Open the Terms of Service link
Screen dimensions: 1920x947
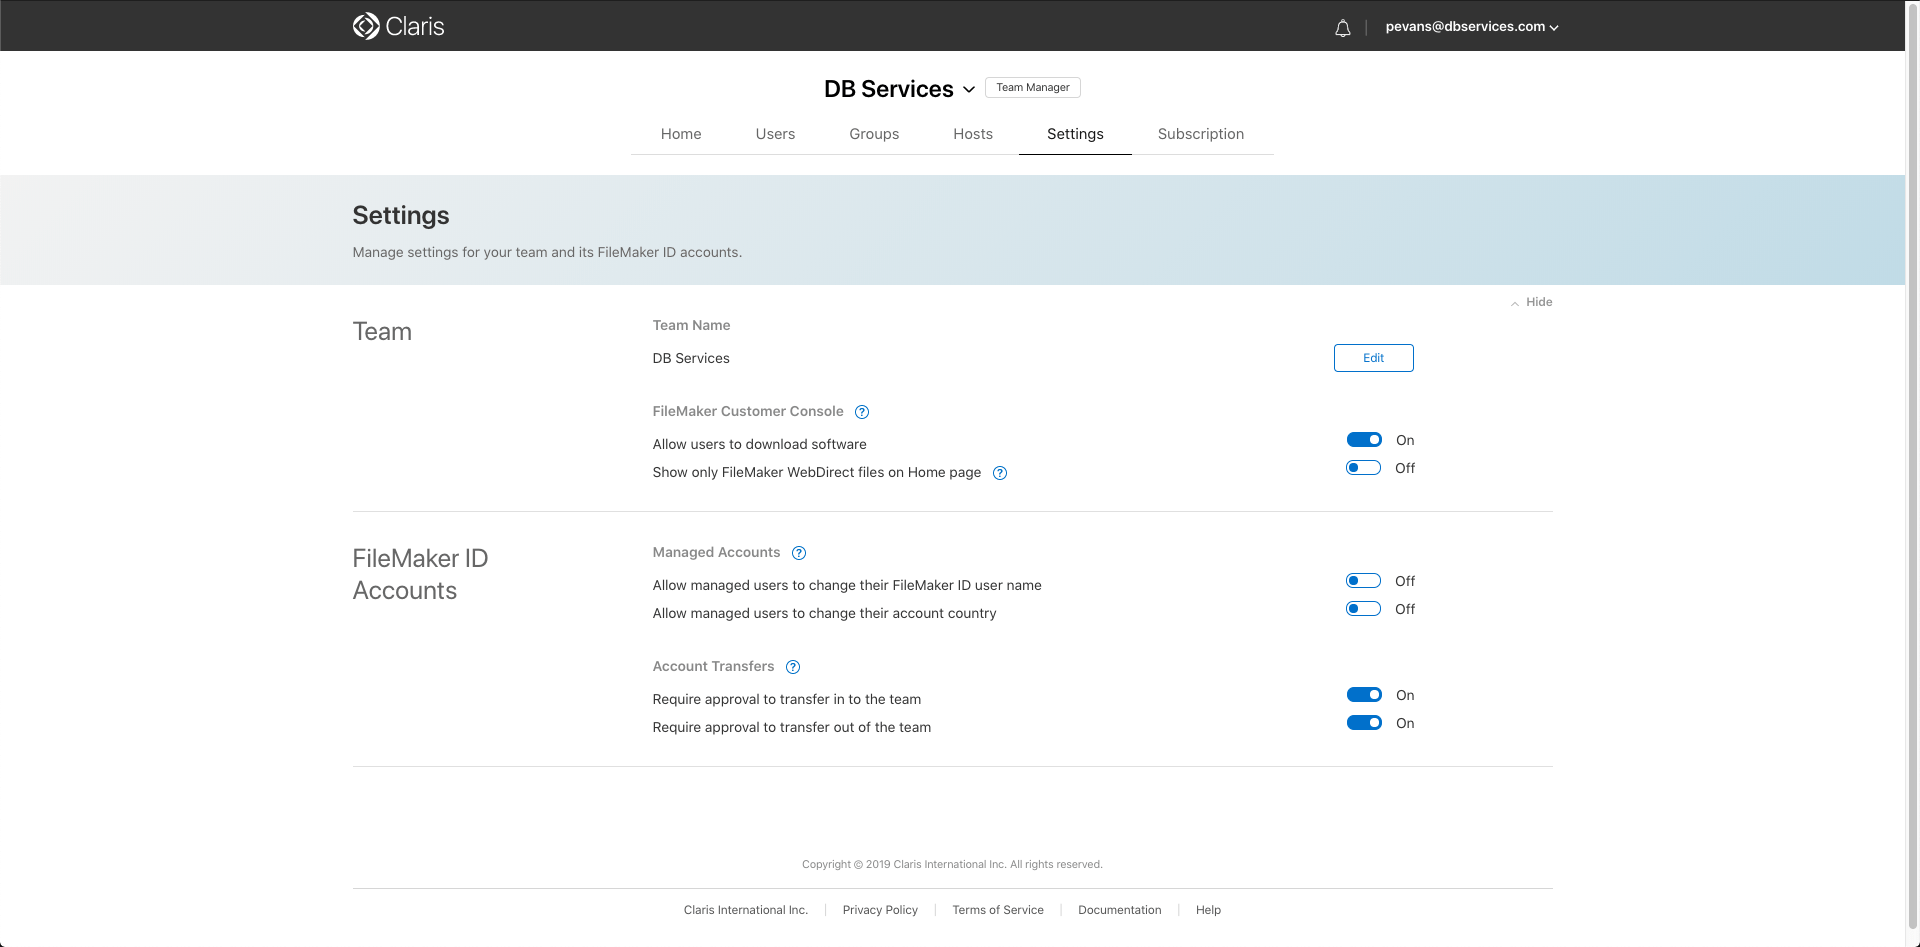pos(998,910)
